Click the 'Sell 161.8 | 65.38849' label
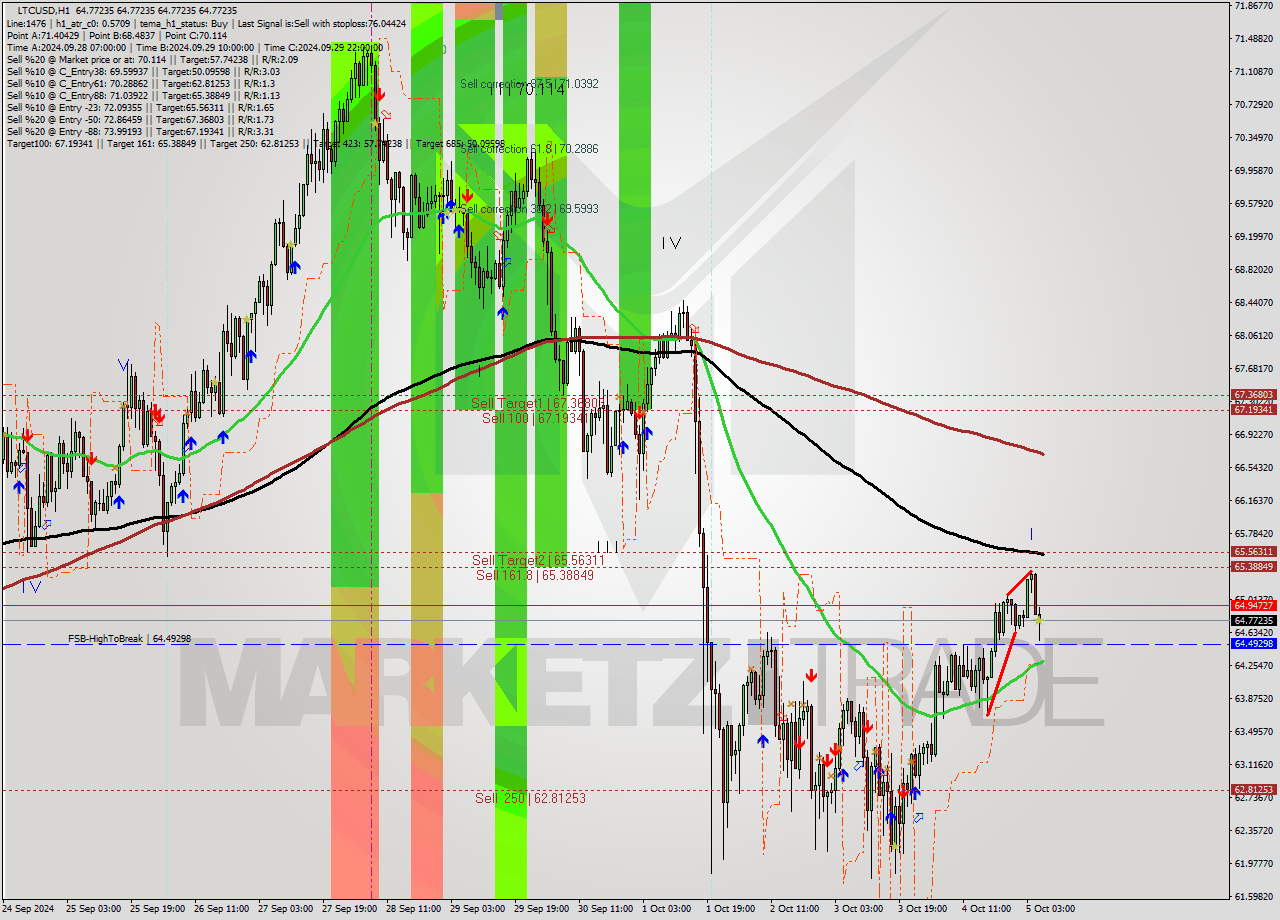1280x920 pixels. click(535, 575)
